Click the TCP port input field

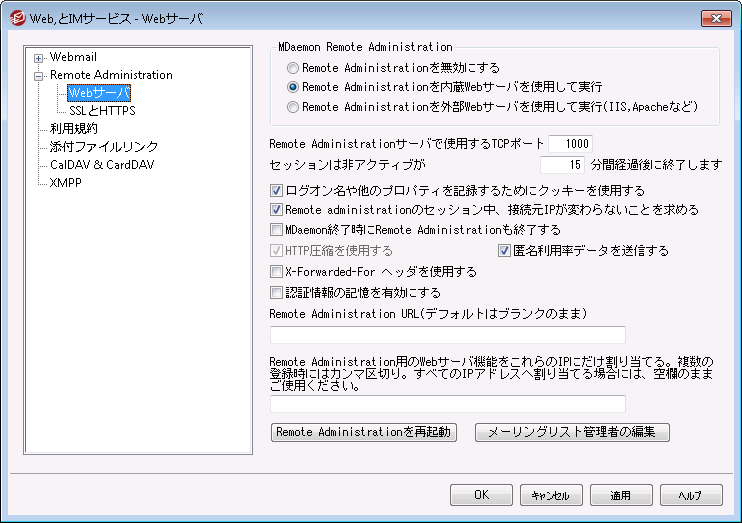point(571,143)
